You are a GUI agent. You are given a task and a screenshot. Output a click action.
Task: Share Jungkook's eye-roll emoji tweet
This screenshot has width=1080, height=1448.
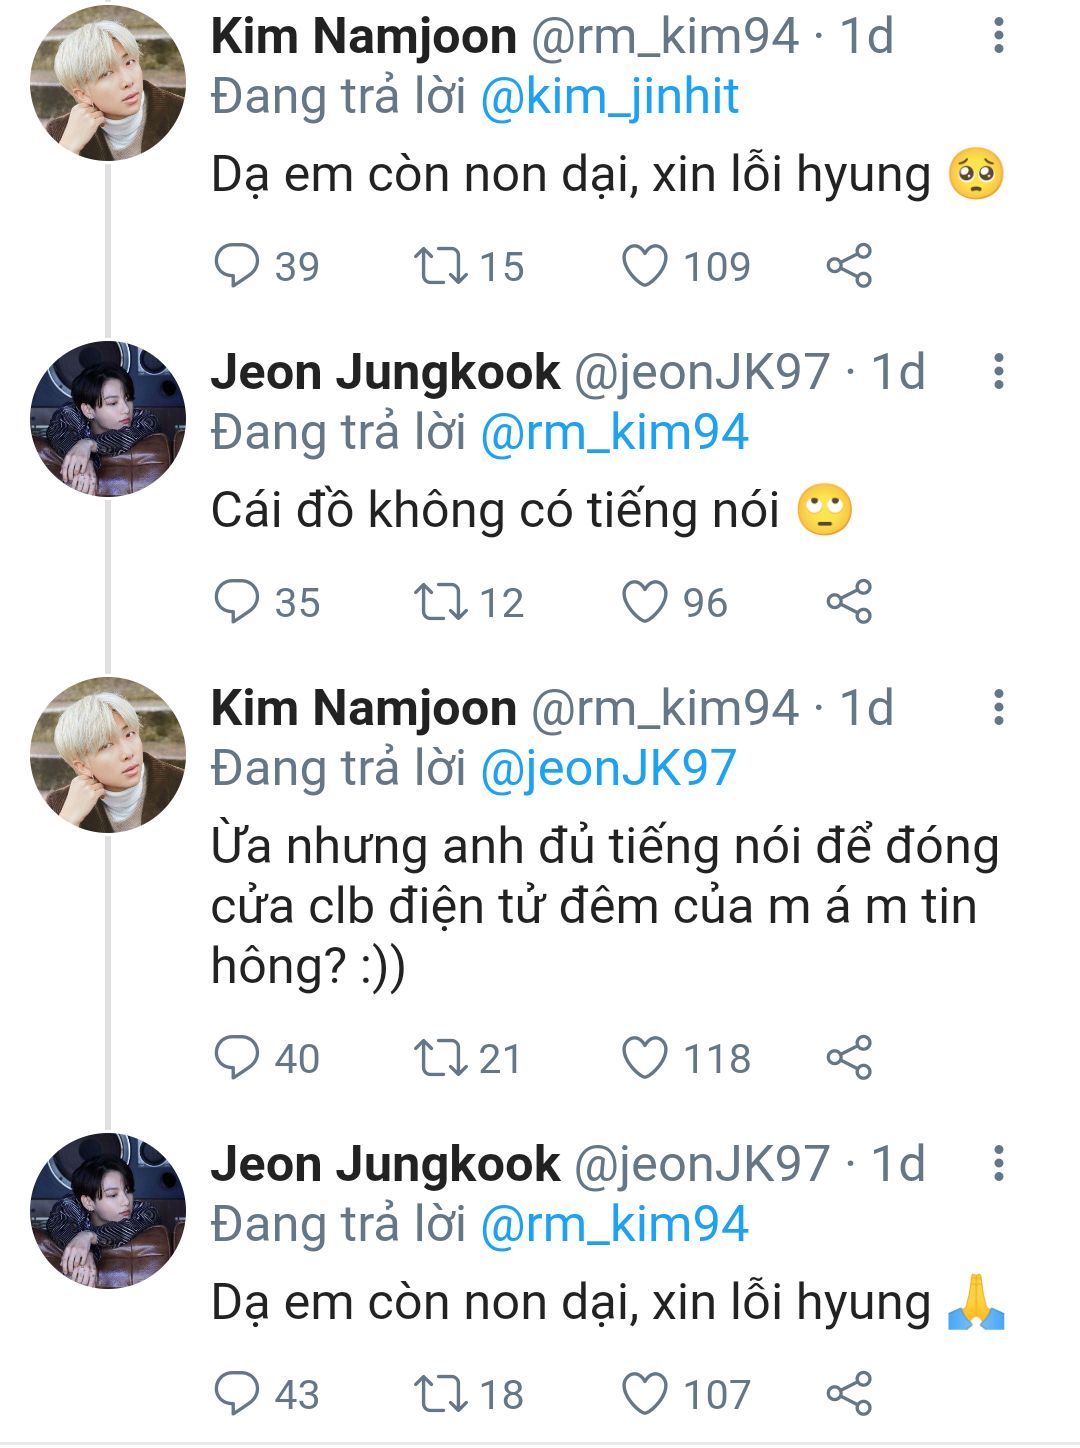(849, 602)
